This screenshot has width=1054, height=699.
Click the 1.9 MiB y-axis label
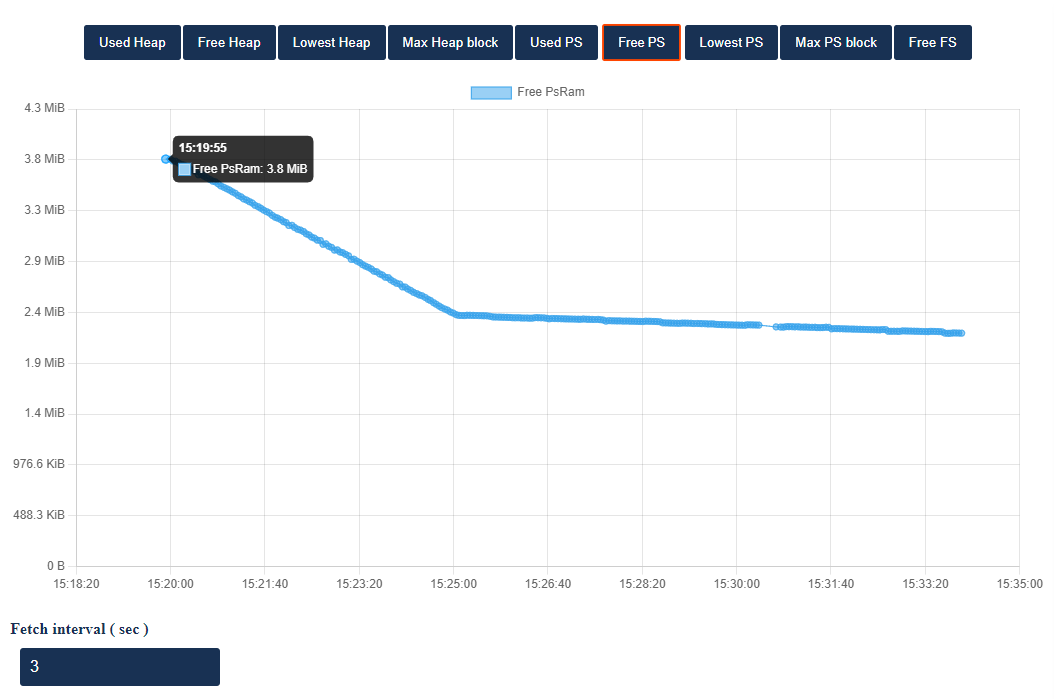click(44, 363)
